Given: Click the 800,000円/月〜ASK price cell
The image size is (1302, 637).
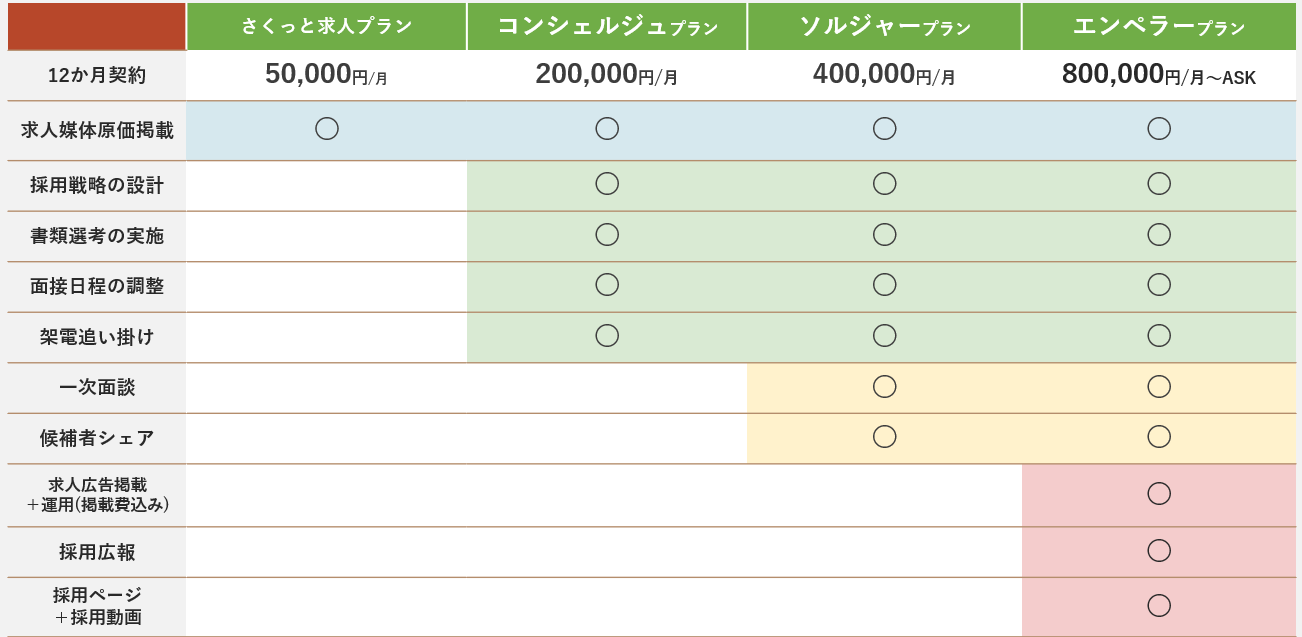Looking at the screenshot, I should click(1159, 75).
